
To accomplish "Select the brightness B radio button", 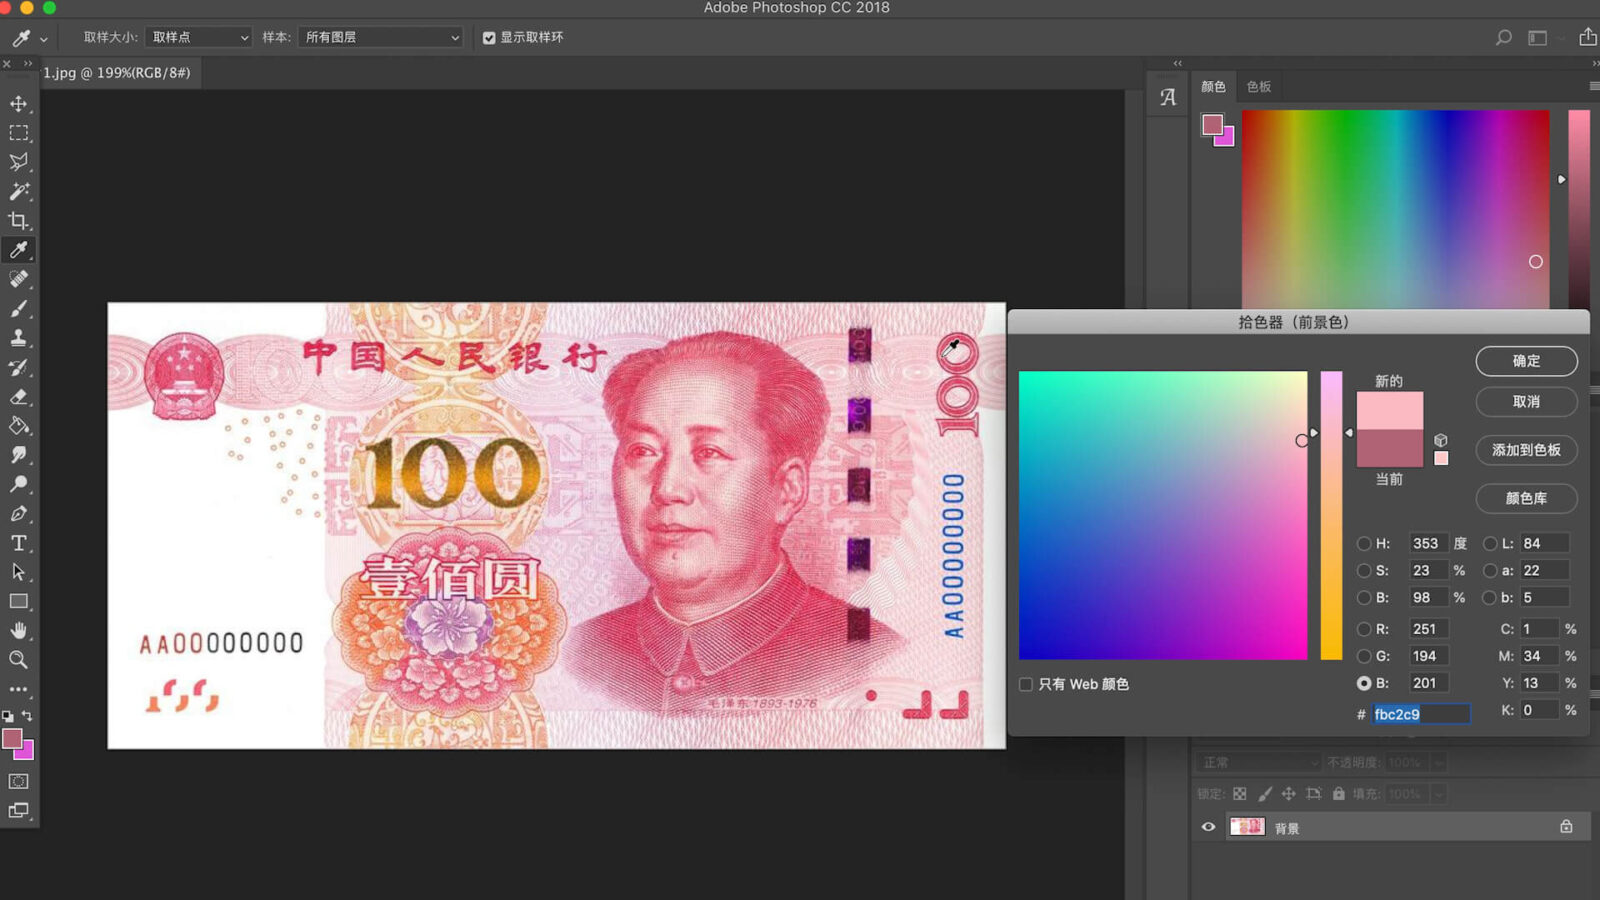I will [1364, 597].
